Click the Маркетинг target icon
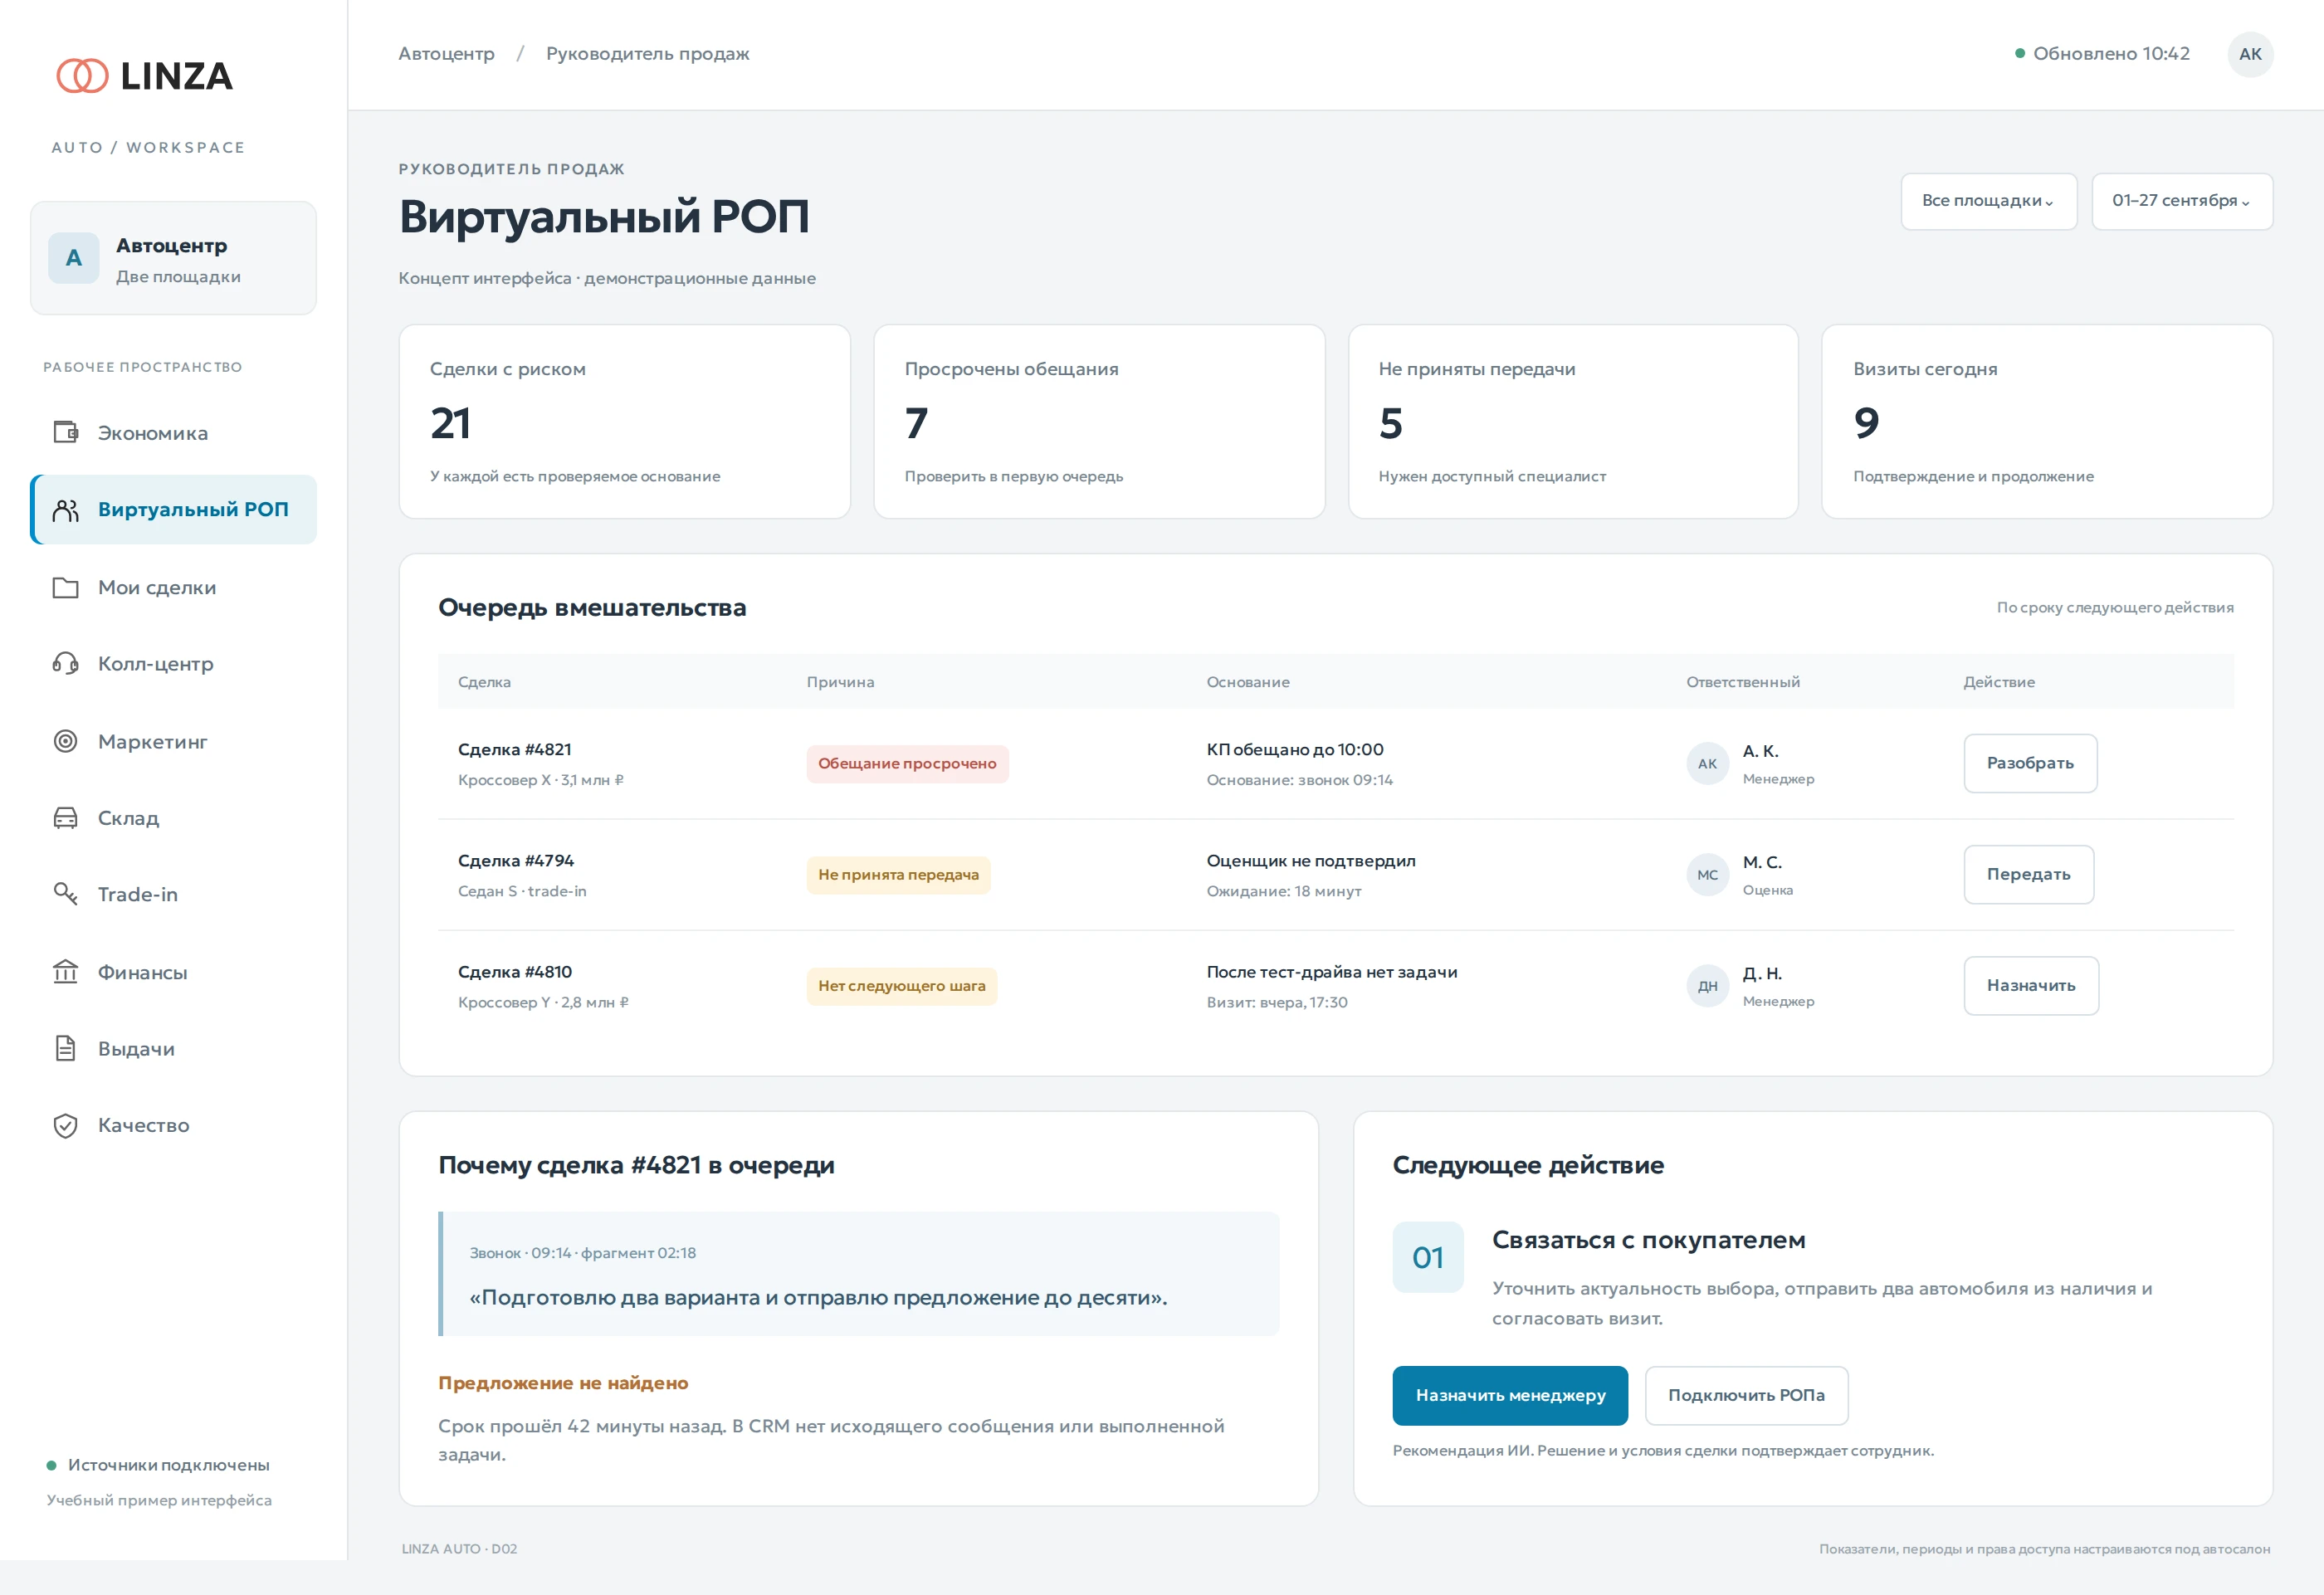 pyautogui.click(x=65, y=741)
